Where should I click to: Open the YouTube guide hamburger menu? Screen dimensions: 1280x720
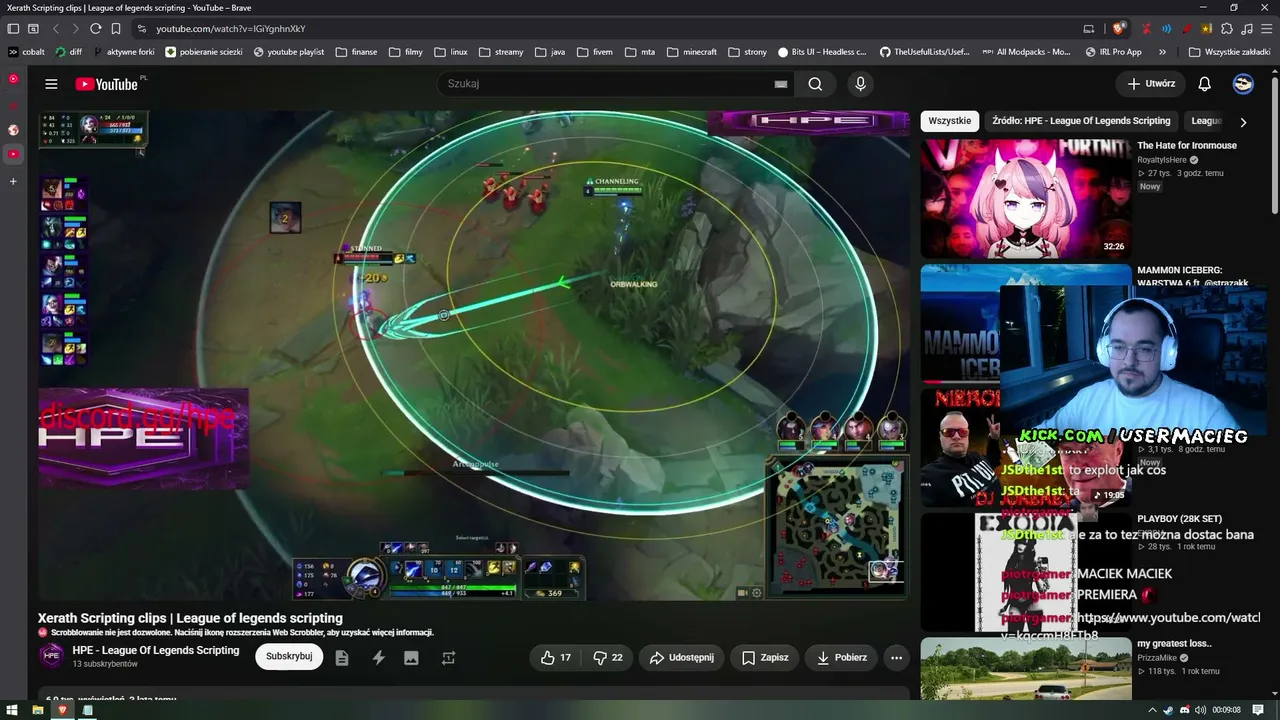(x=51, y=84)
